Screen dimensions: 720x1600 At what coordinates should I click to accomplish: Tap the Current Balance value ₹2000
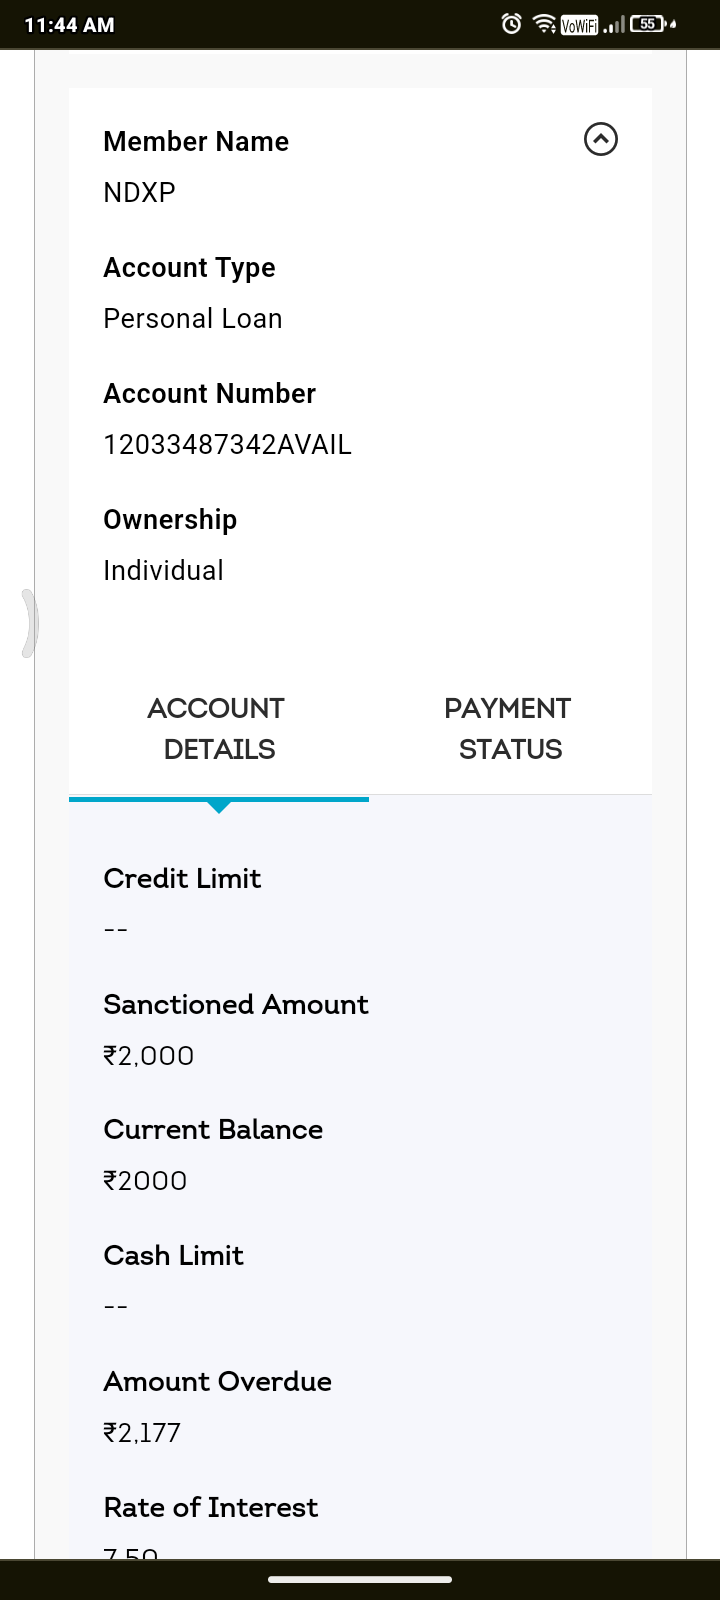(x=145, y=1181)
